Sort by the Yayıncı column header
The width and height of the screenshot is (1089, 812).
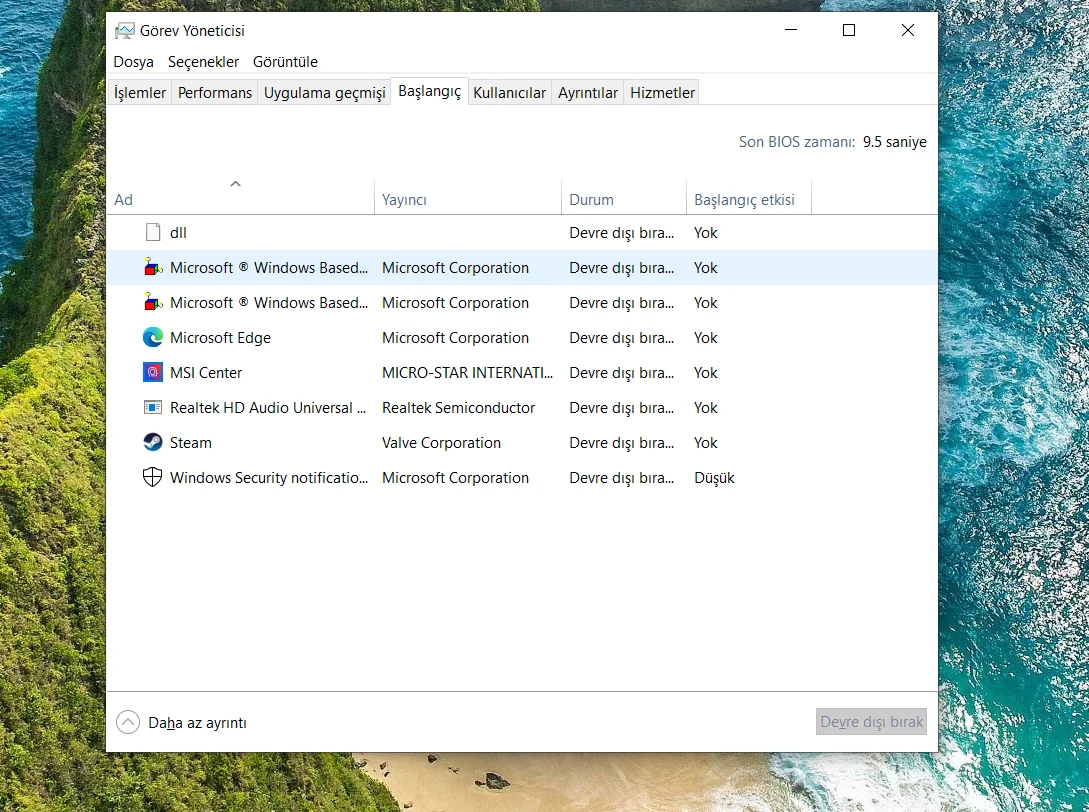tap(405, 200)
